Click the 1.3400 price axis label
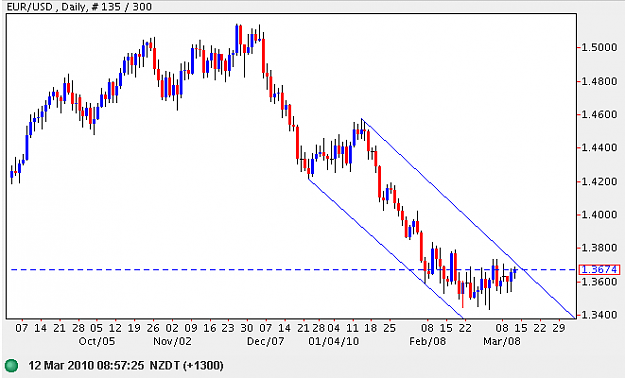Image resolution: width=625 pixels, height=378 pixels. (x=599, y=315)
